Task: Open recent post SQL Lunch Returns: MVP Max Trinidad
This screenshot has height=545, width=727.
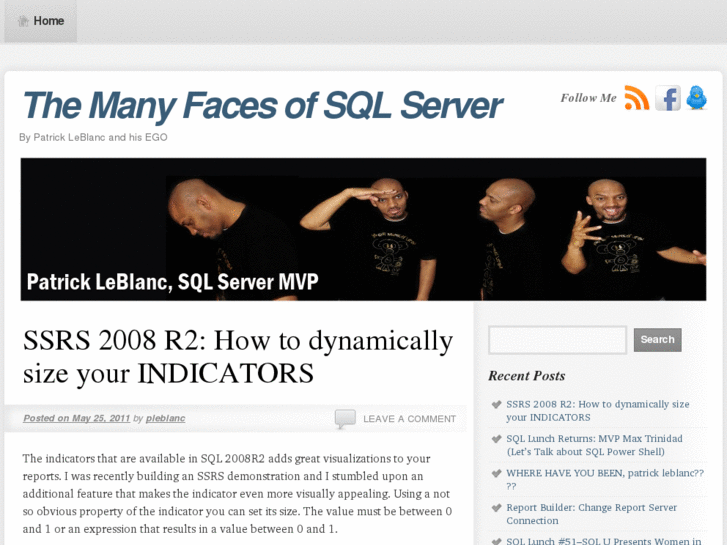Action: point(594,445)
